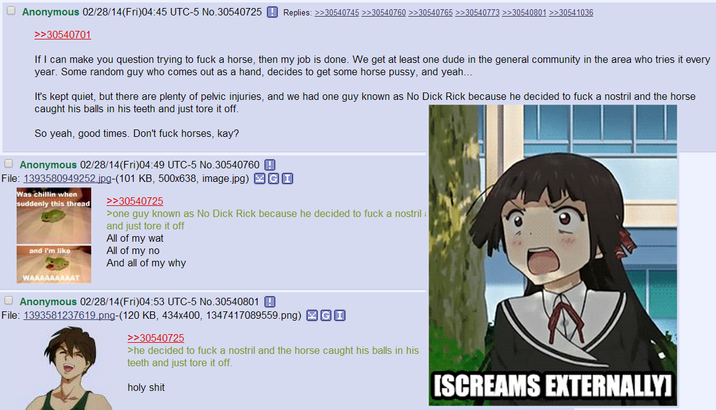The width and height of the screenshot is (716, 410).
Task: Open file link 1393581237619.png
Action: [69, 315]
